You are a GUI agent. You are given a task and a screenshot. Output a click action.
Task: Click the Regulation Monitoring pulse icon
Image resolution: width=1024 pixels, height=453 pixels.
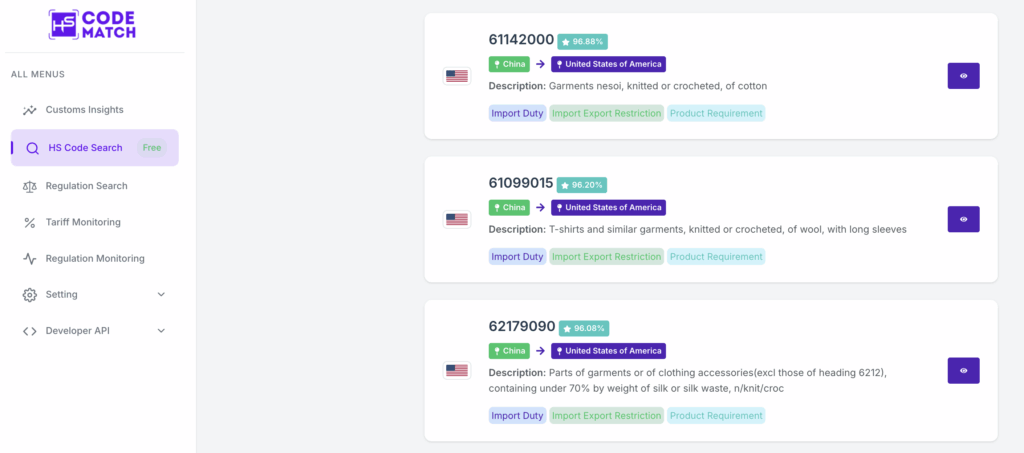tap(30, 258)
